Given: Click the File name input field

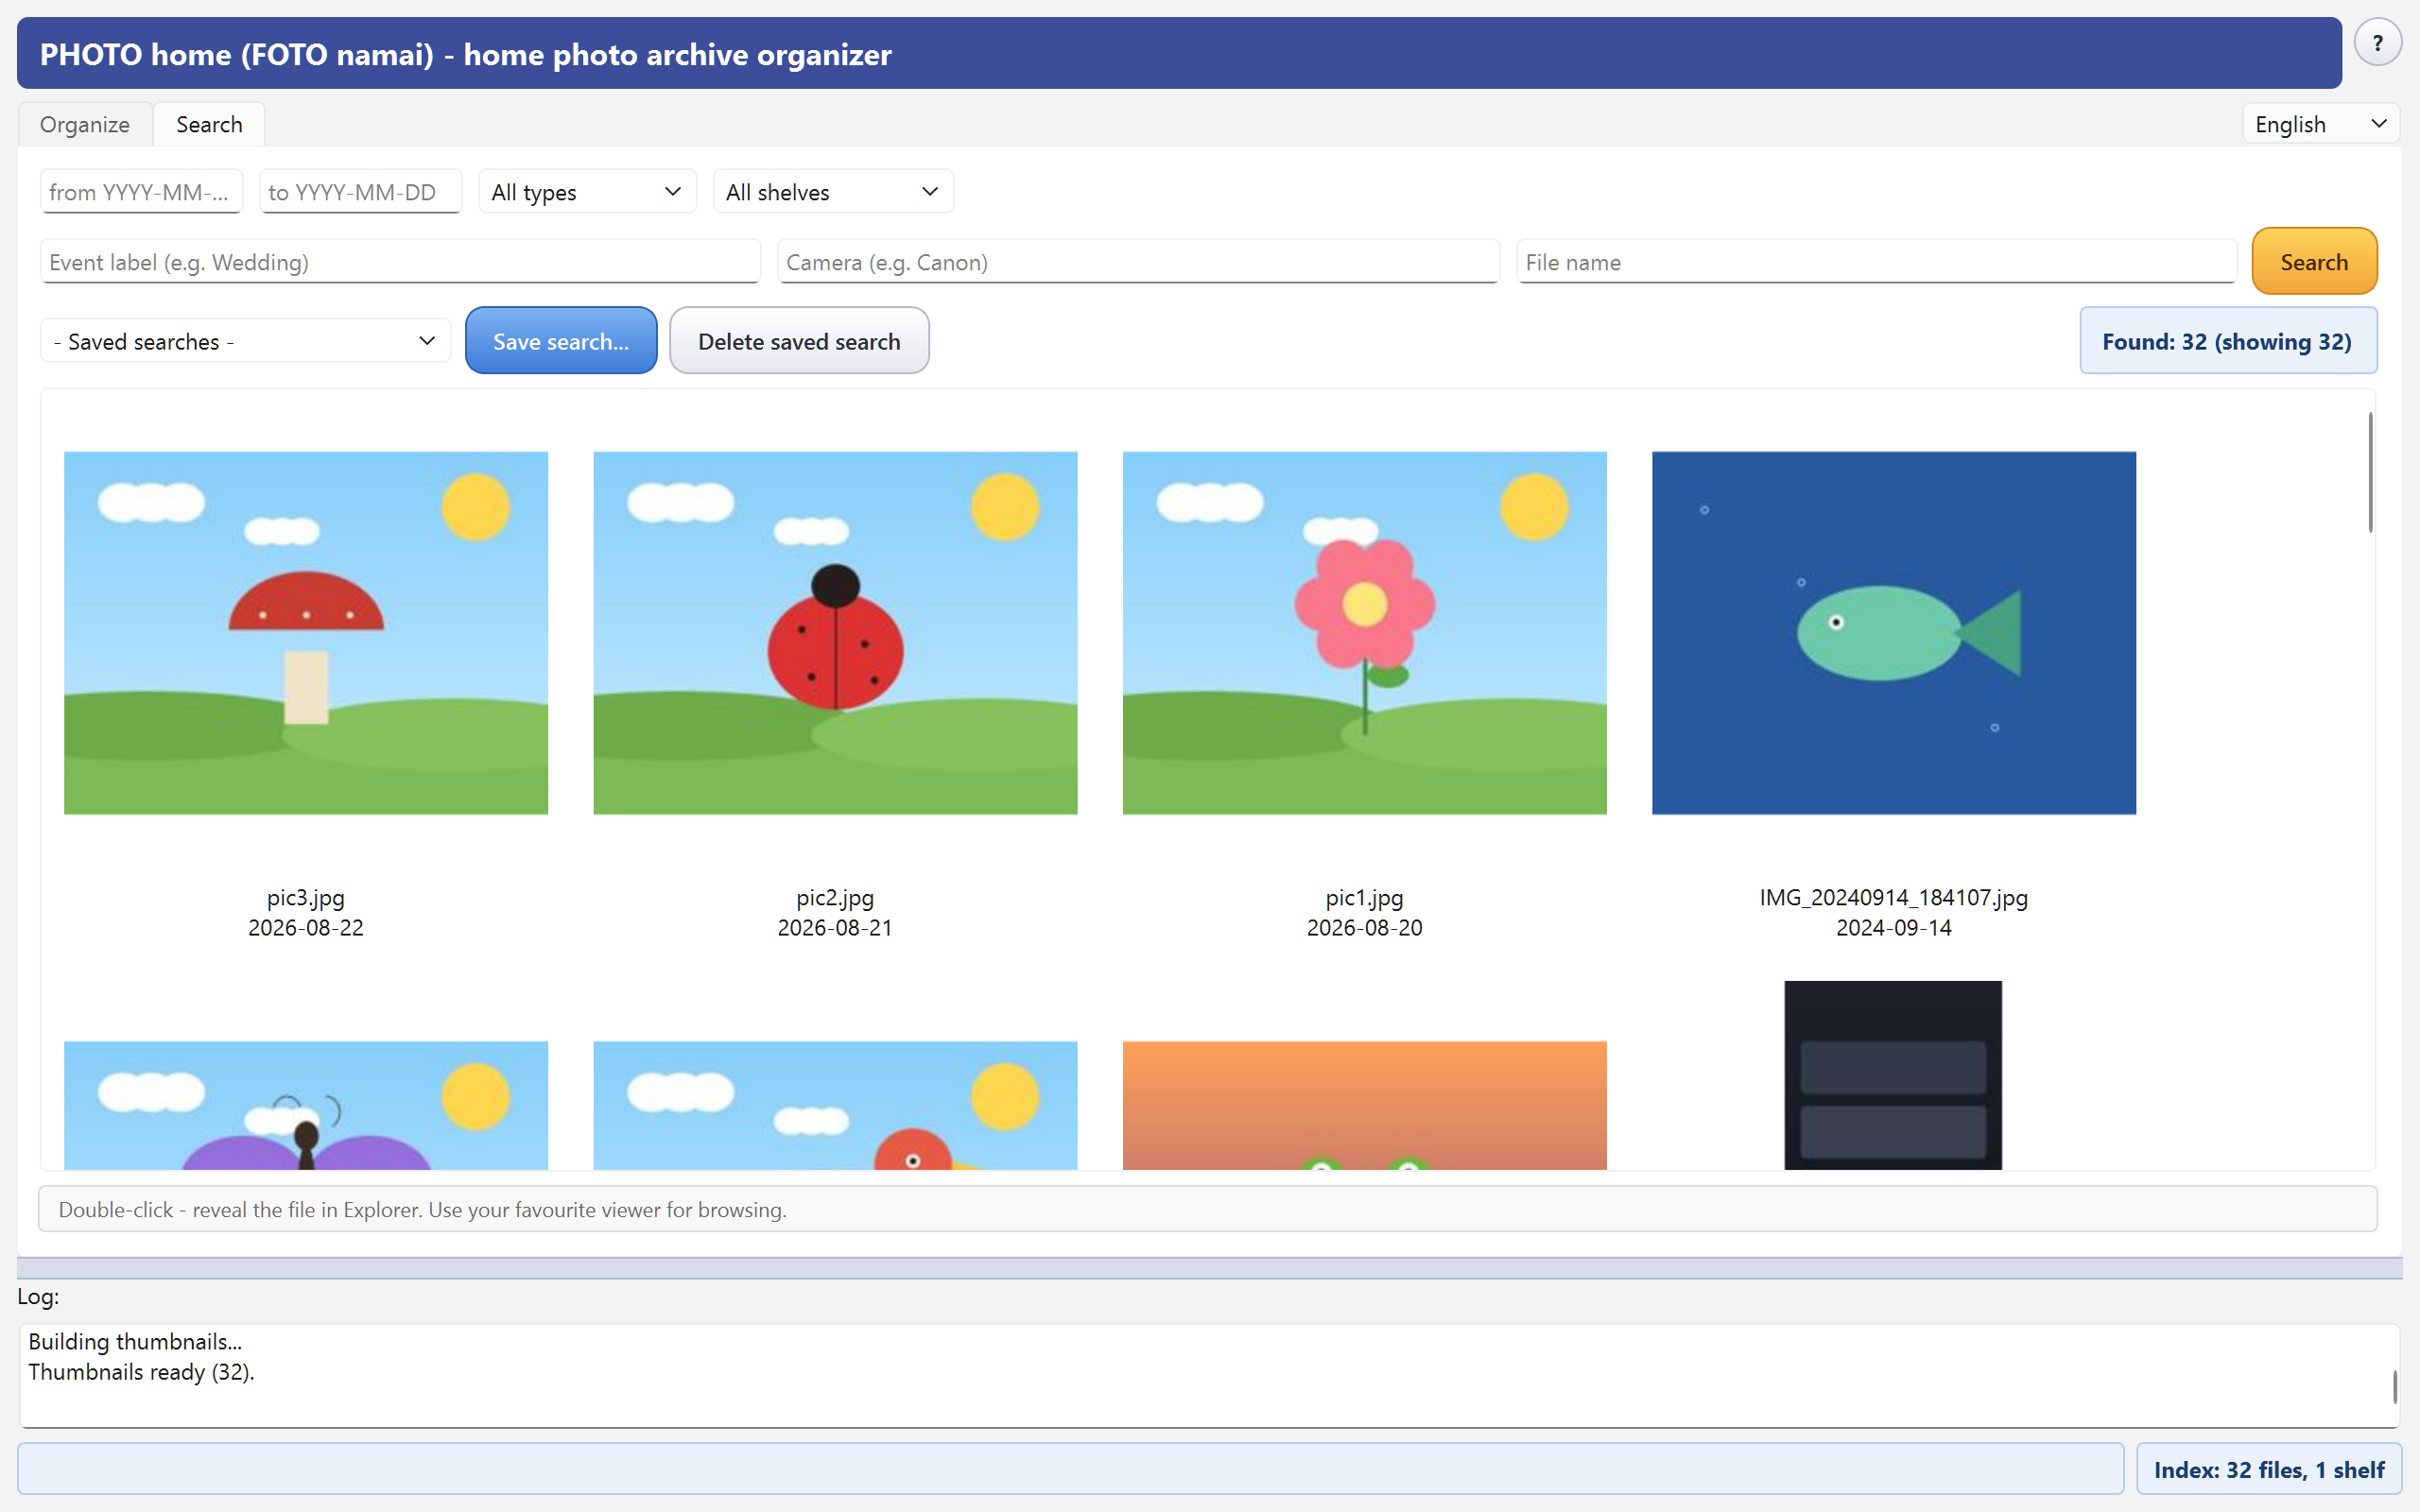Looking at the screenshot, I should point(1876,262).
